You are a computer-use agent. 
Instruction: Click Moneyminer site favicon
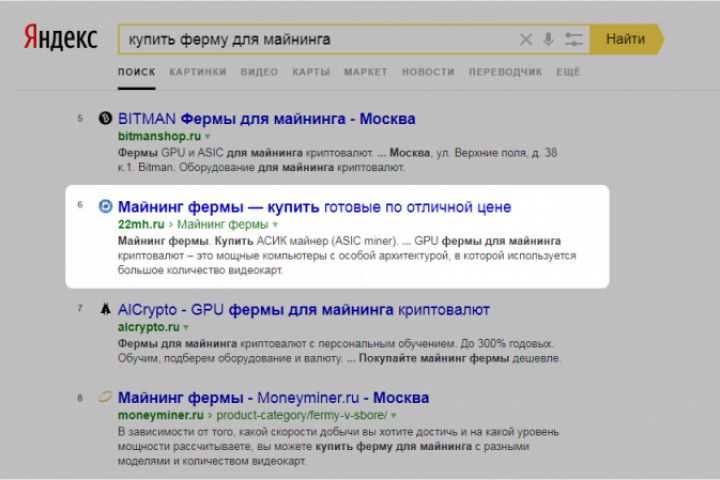coord(105,396)
